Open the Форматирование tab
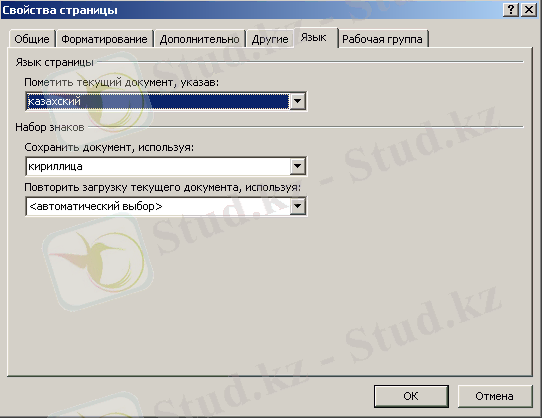This screenshot has width=542, height=418. coord(104,39)
